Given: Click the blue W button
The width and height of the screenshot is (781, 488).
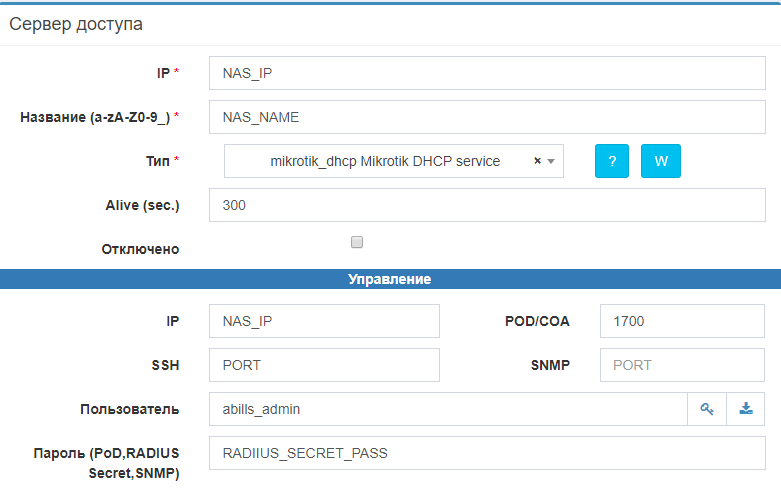Looking at the screenshot, I should click(x=660, y=161).
